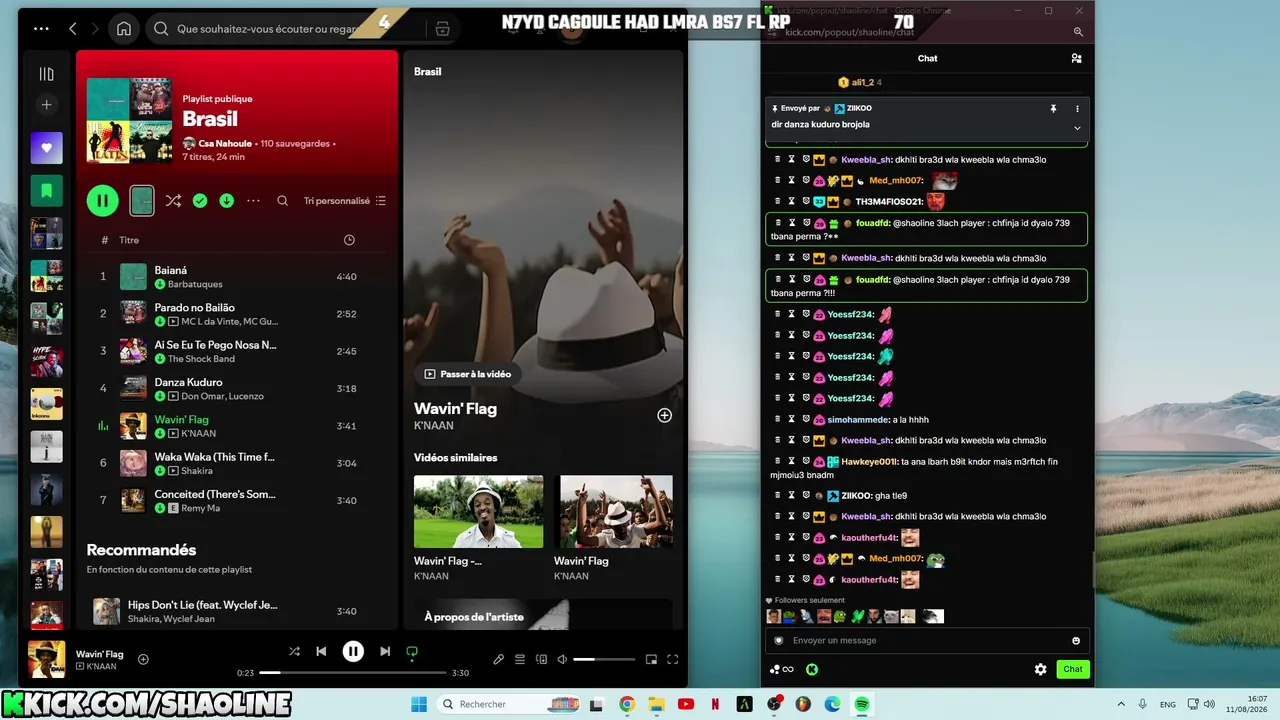Open the Windows Start menu
Viewport: 1280px width, 720px height.
pos(418,704)
